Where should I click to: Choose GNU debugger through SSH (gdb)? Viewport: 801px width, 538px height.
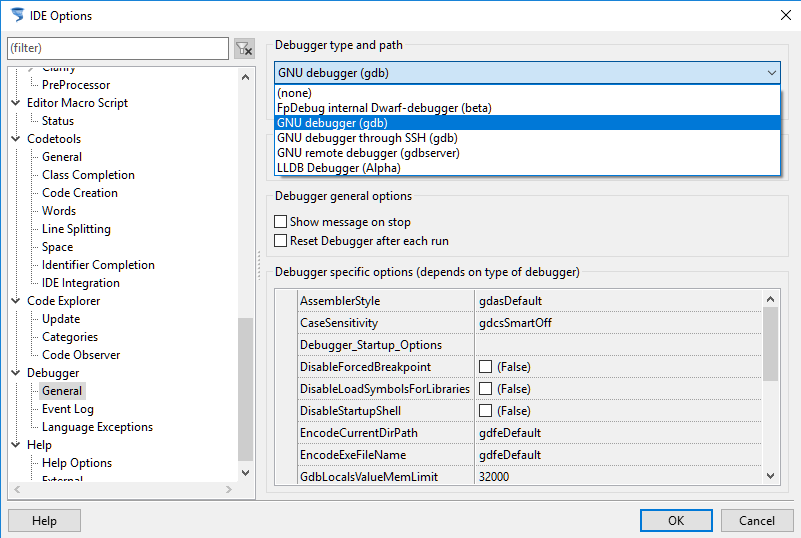pos(527,138)
